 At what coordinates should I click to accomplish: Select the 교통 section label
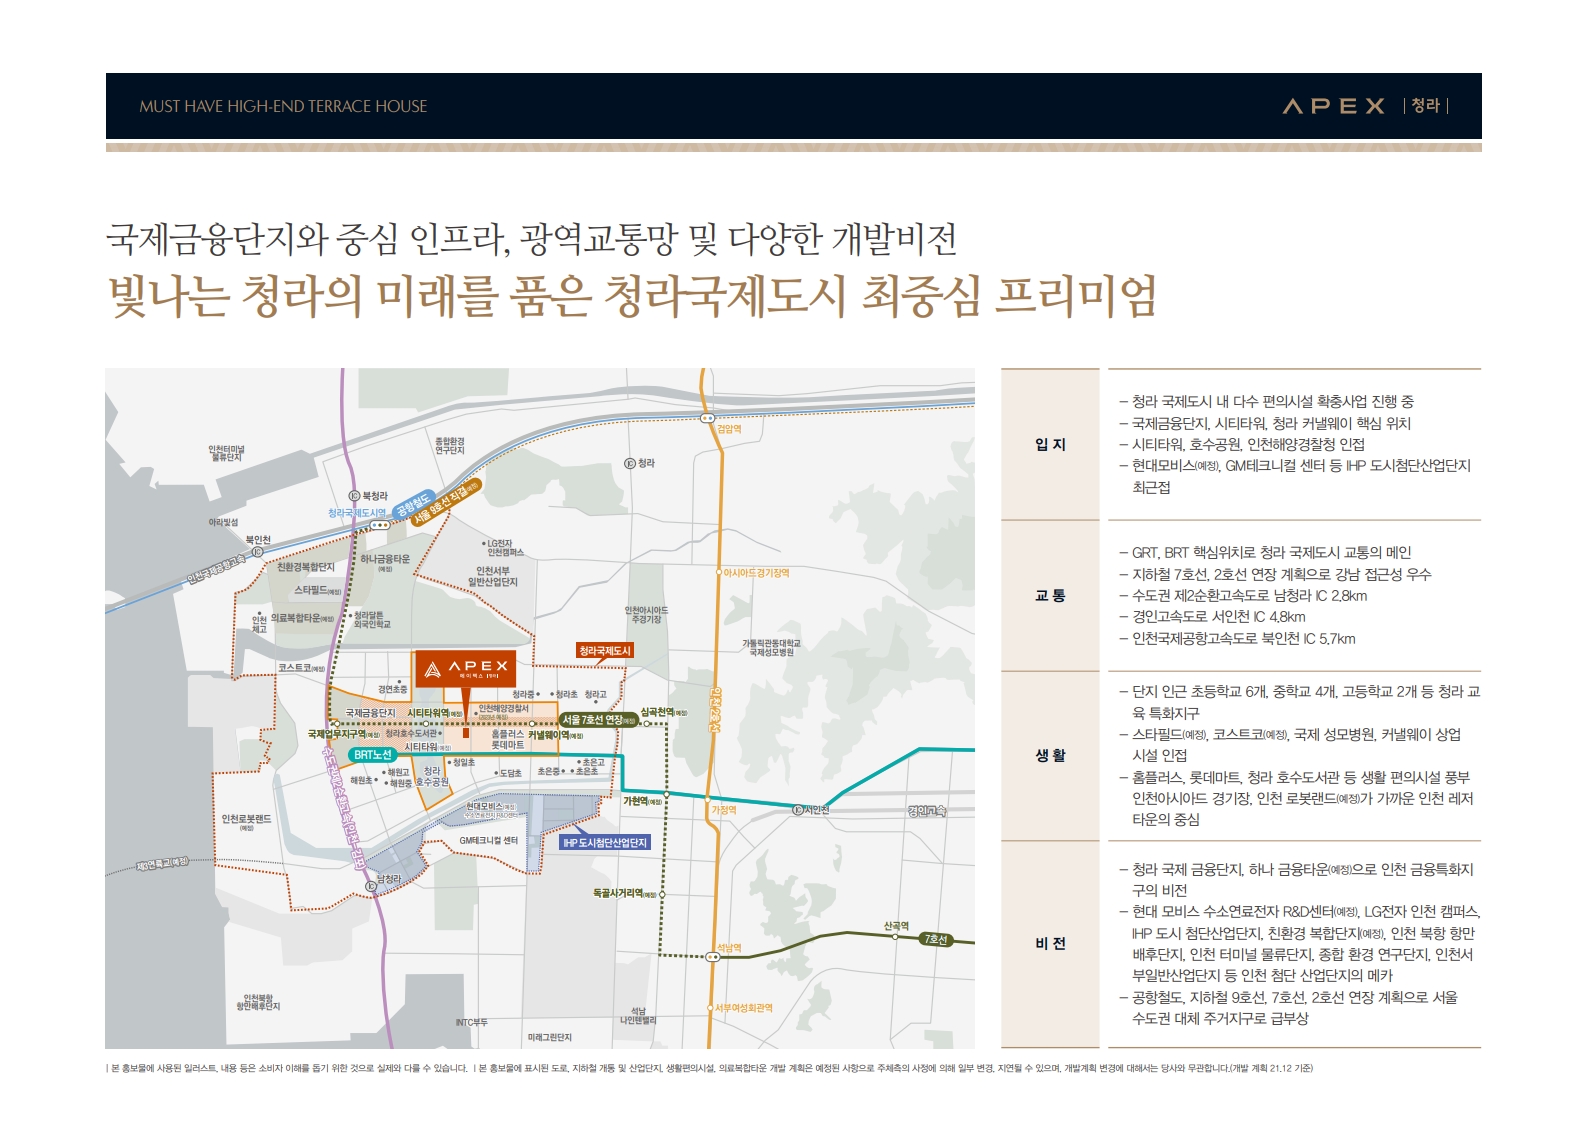[x=1050, y=595]
